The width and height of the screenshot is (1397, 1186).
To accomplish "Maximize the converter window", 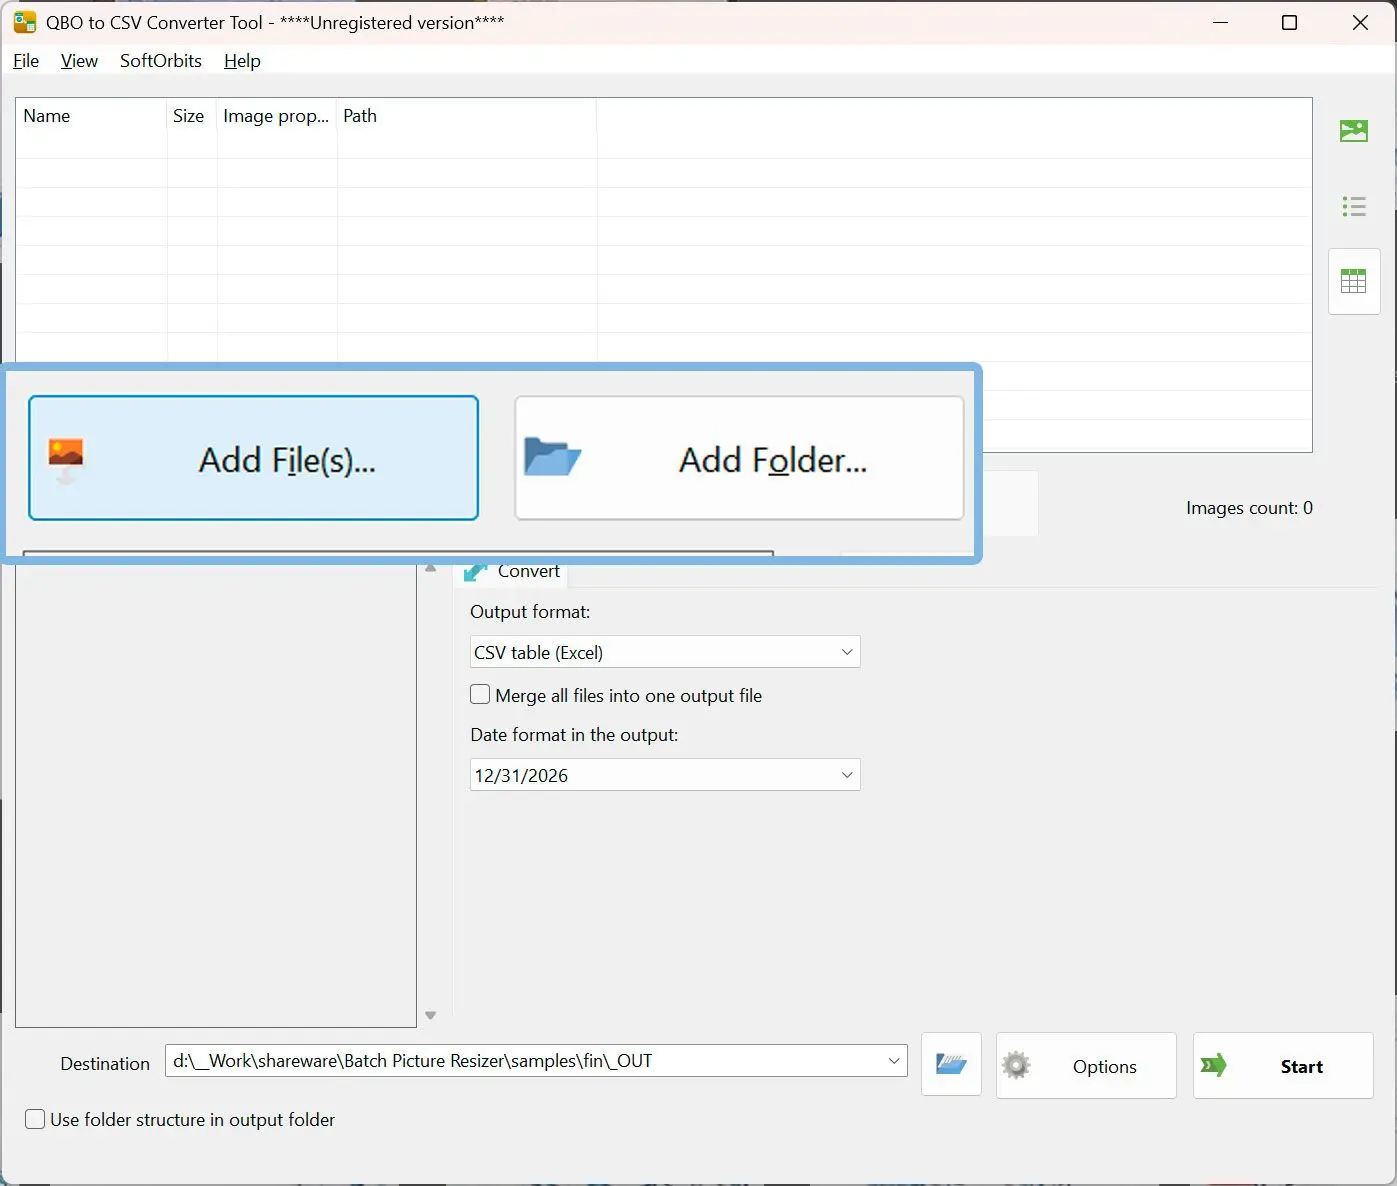I will click(1290, 23).
